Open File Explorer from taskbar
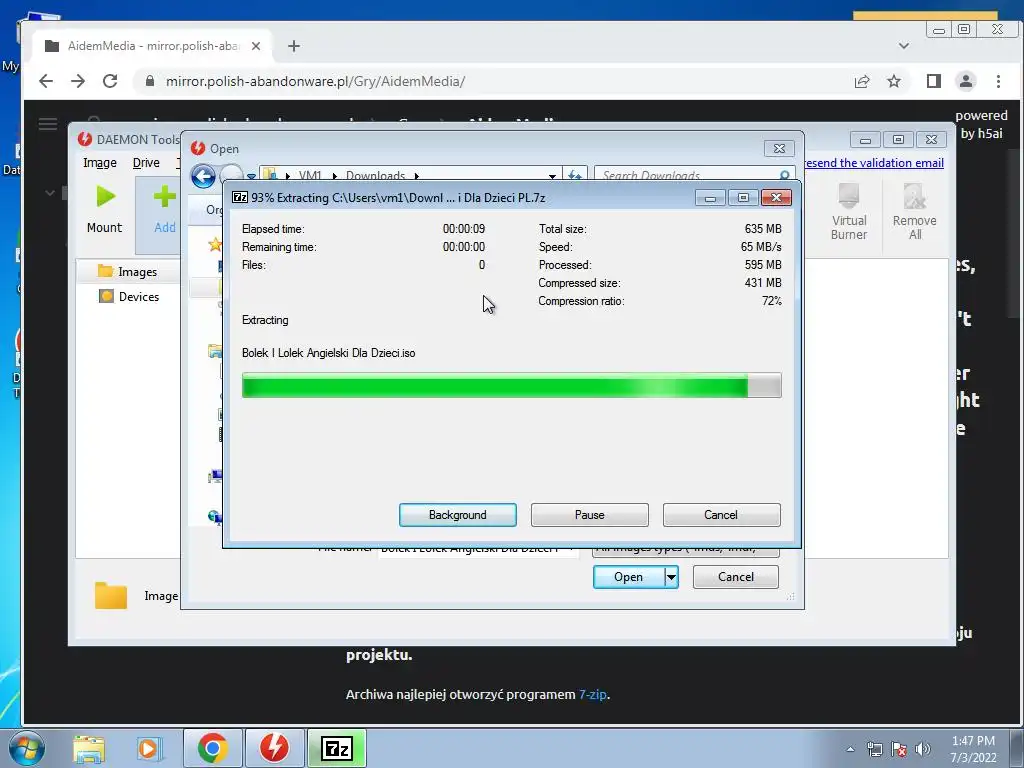Viewport: 1024px width, 768px height. click(x=89, y=748)
